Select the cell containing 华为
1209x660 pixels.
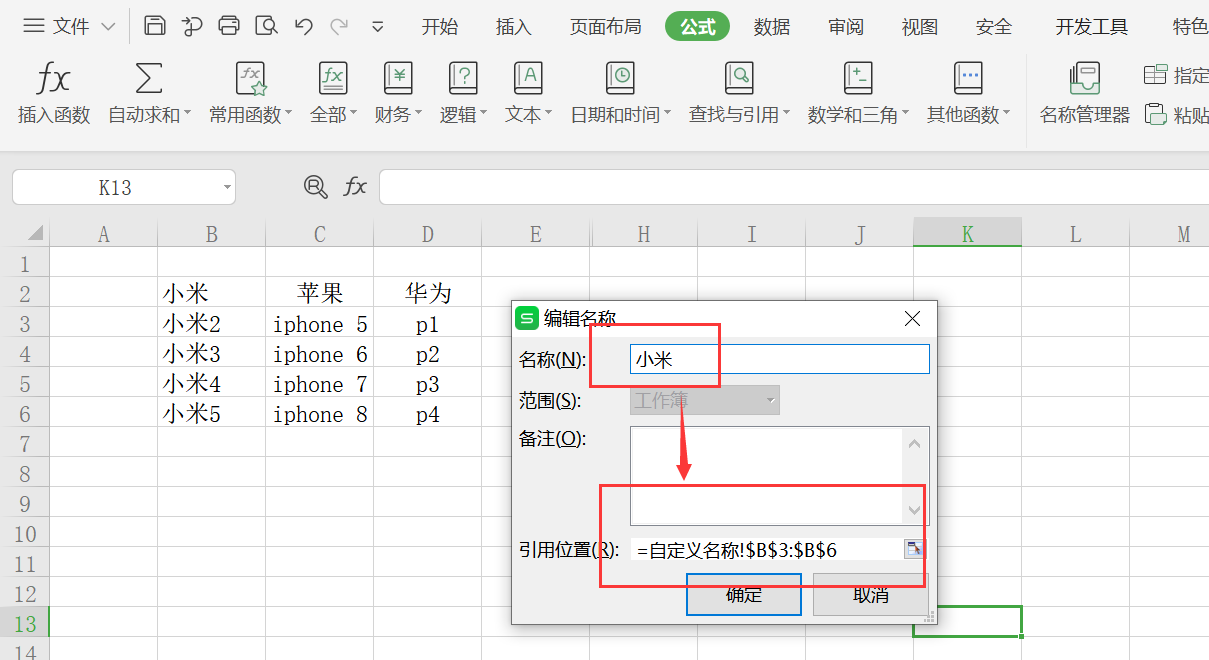(x=428, y=293)
